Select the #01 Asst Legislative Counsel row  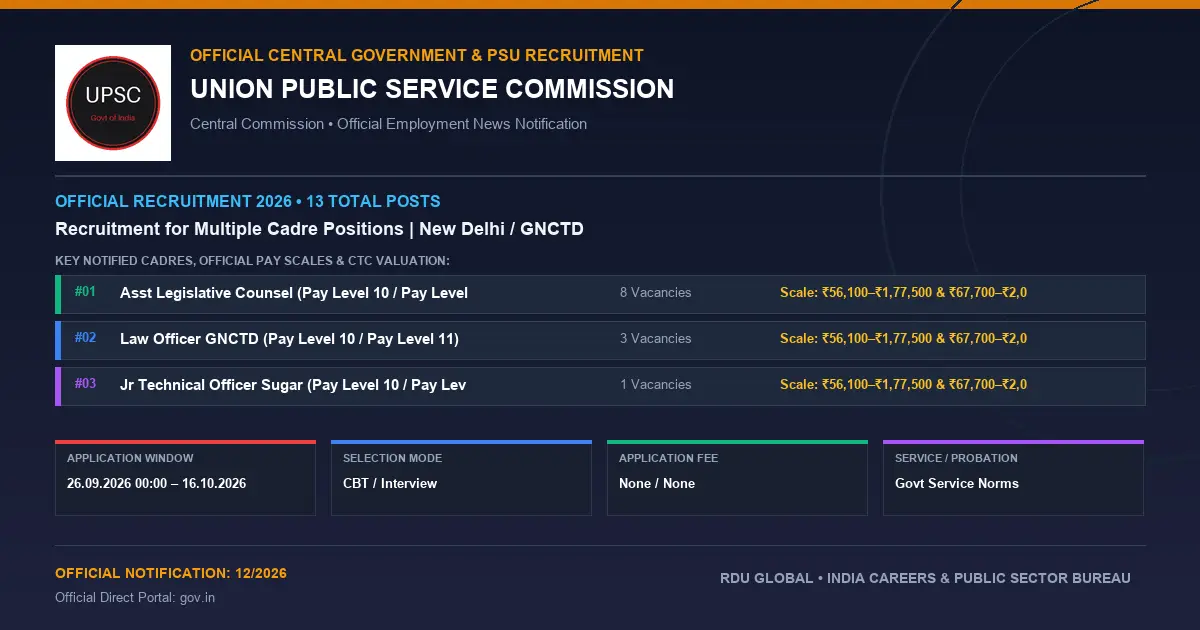600,294
